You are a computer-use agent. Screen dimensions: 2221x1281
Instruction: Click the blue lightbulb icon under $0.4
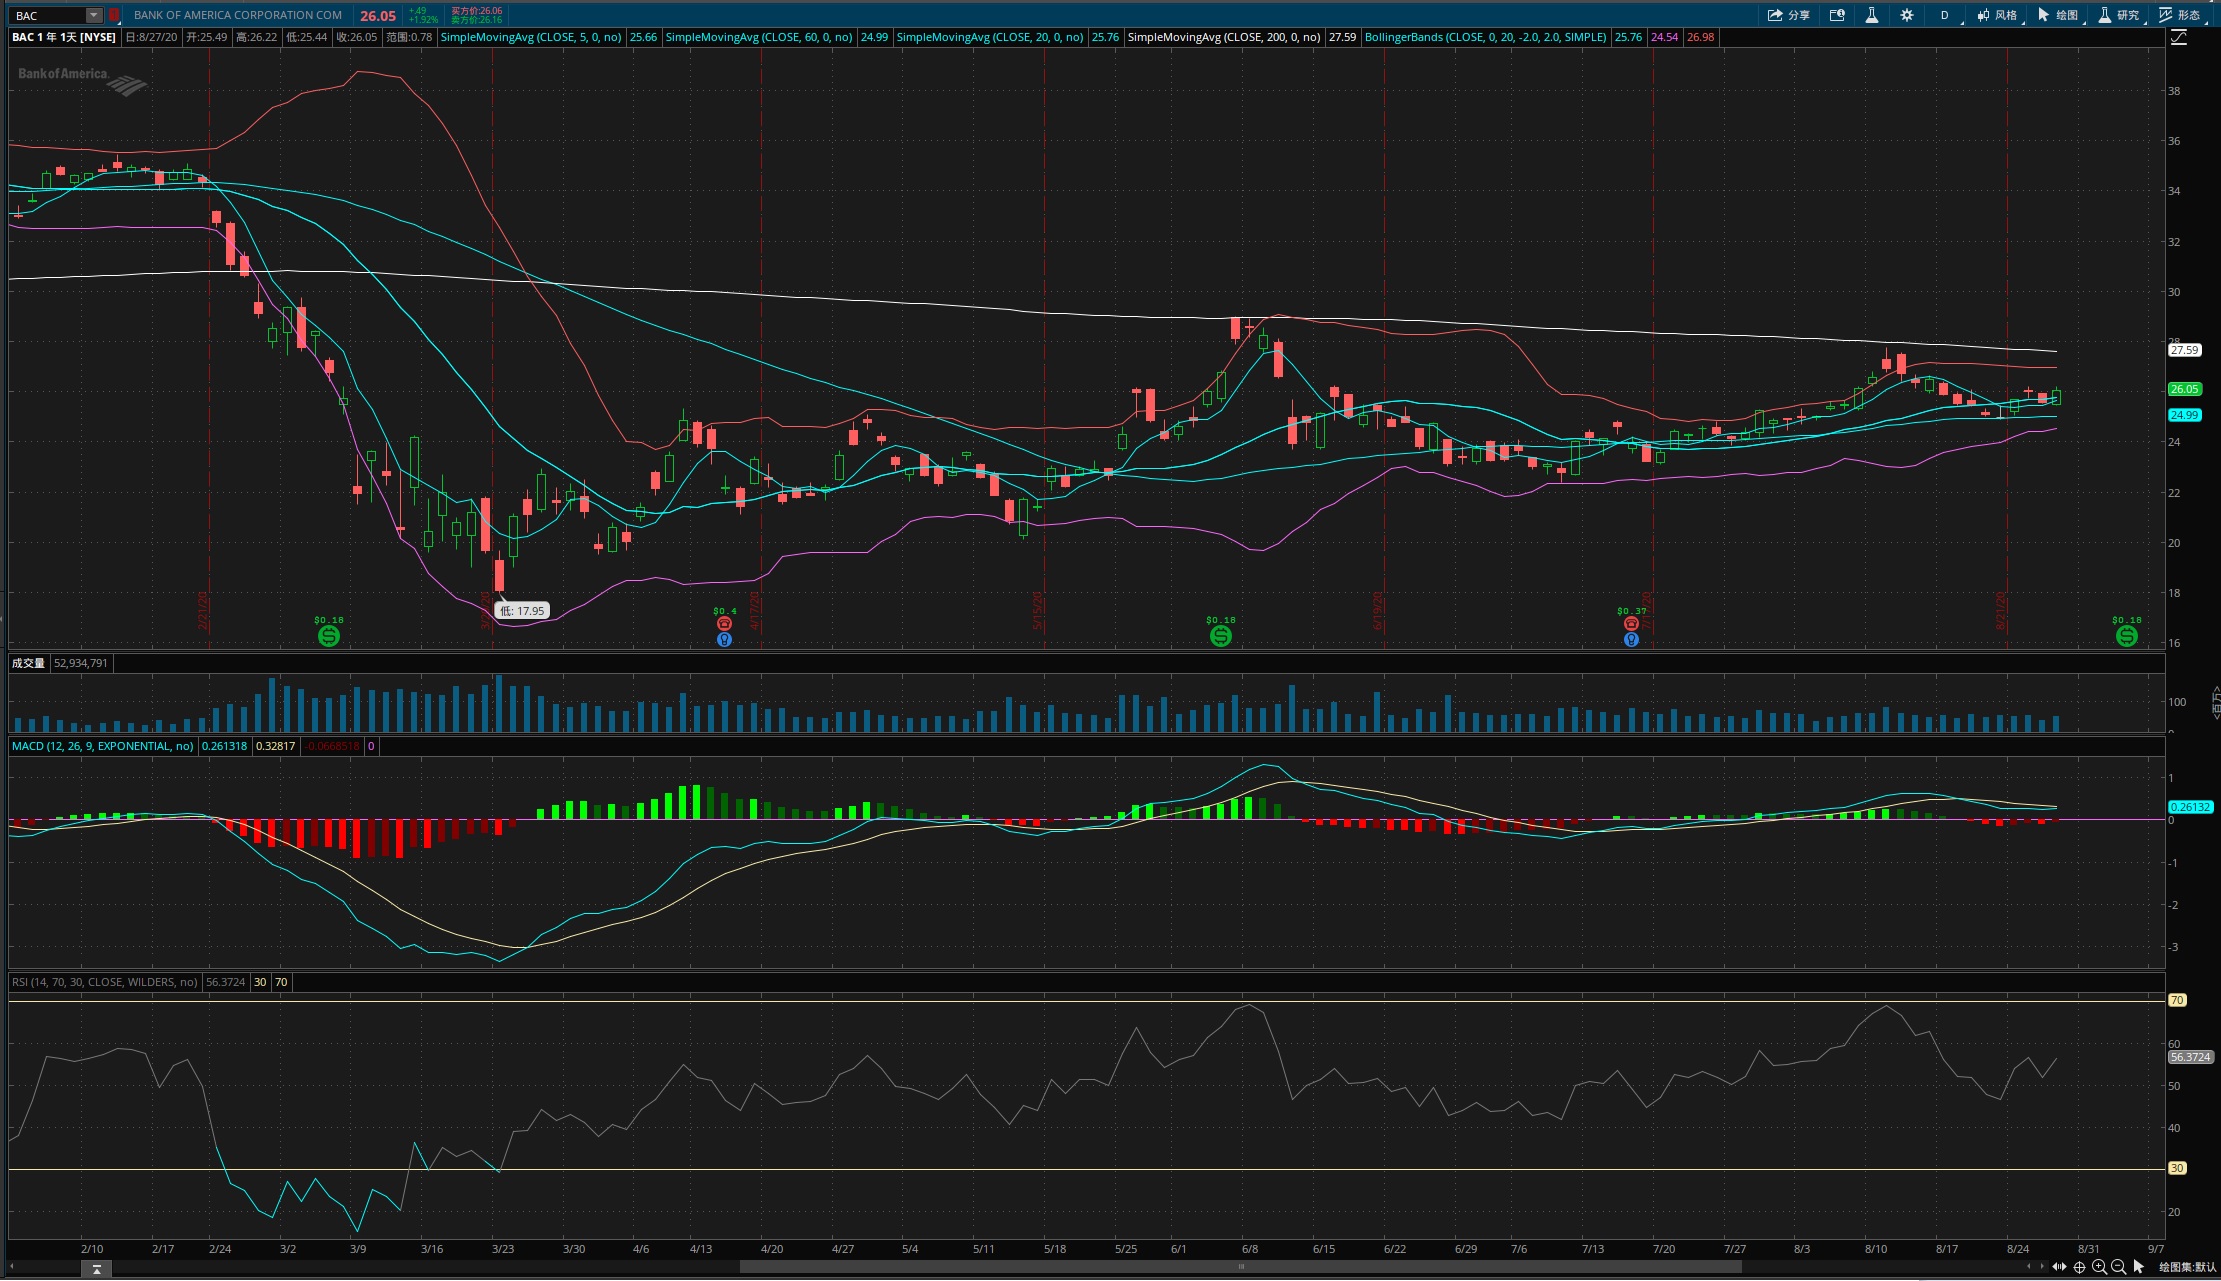724,639
